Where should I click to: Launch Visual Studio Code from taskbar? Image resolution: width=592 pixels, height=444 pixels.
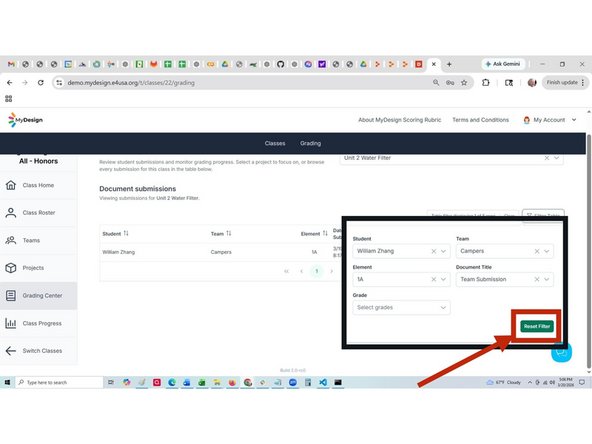[323, 382]
